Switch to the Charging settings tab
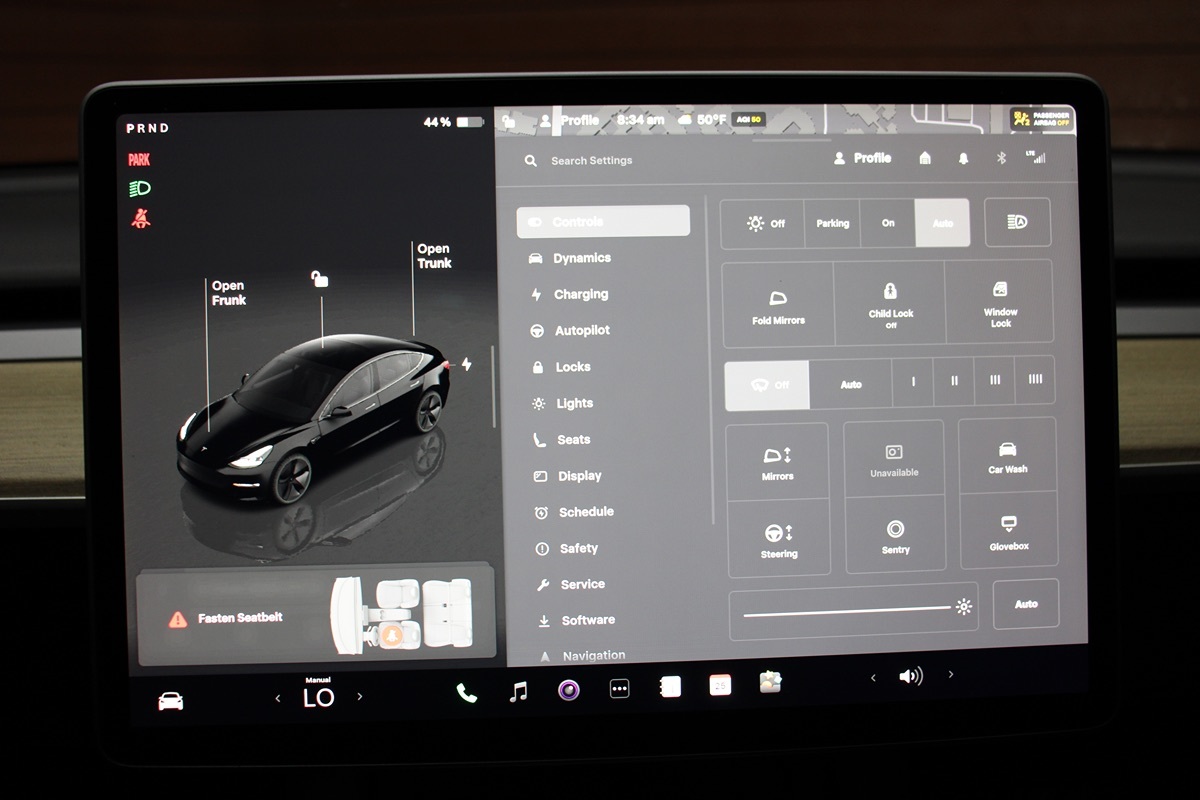The height and width of the screenshot is (800, 1200). point(580,295)
